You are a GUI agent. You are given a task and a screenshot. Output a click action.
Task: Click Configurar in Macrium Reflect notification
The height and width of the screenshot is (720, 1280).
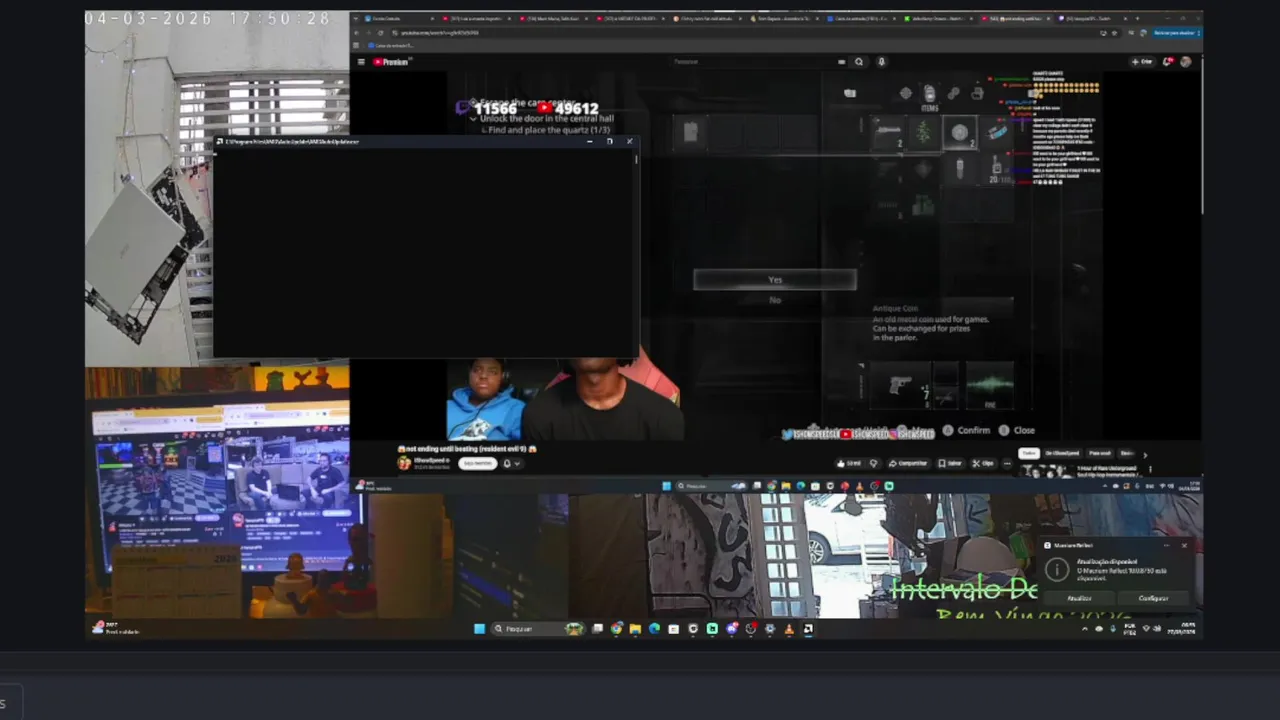click(1153, 598)
